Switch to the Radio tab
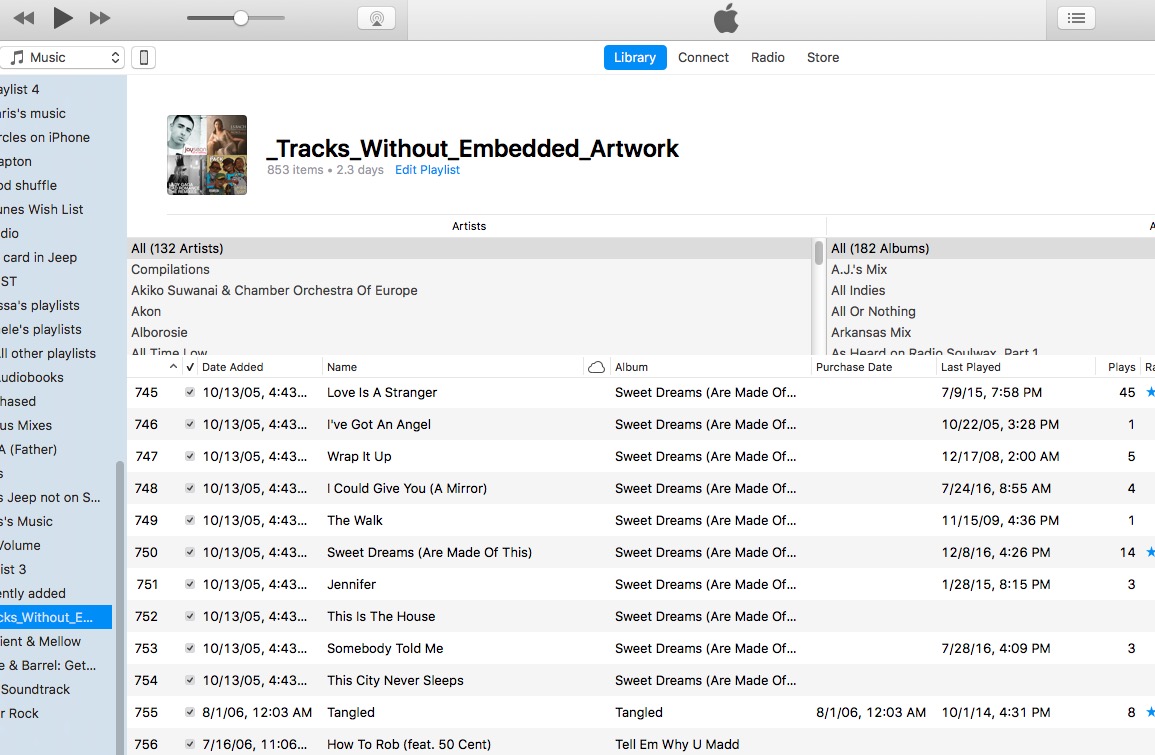This screenshot has height=755, width=1155. pyautogui.click(x=768, y=57)
